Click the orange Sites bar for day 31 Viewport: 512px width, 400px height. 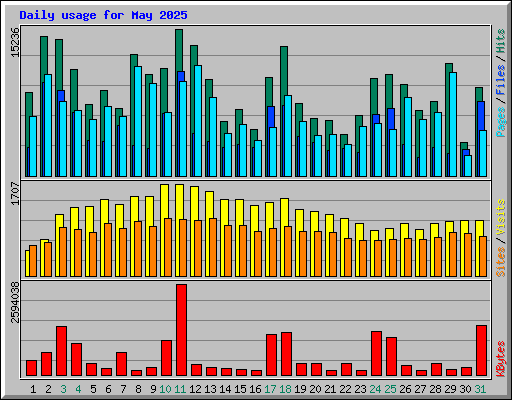483,256
